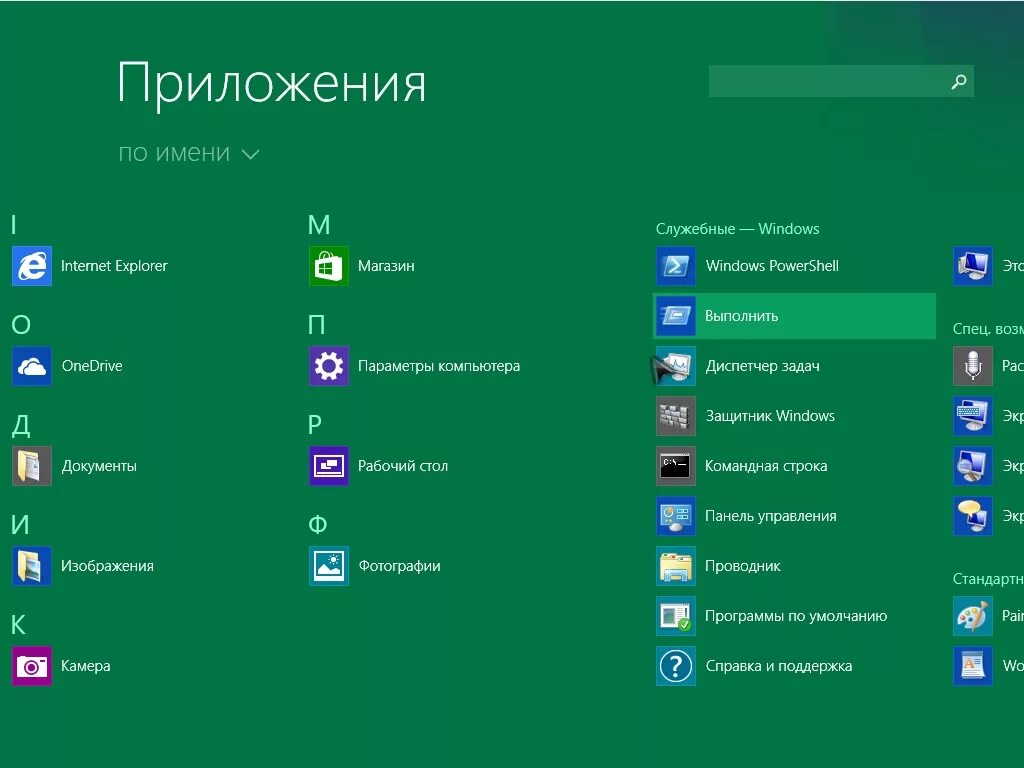Click the letter П group header
The image size is (1024, 768).
tap(316, 325)
